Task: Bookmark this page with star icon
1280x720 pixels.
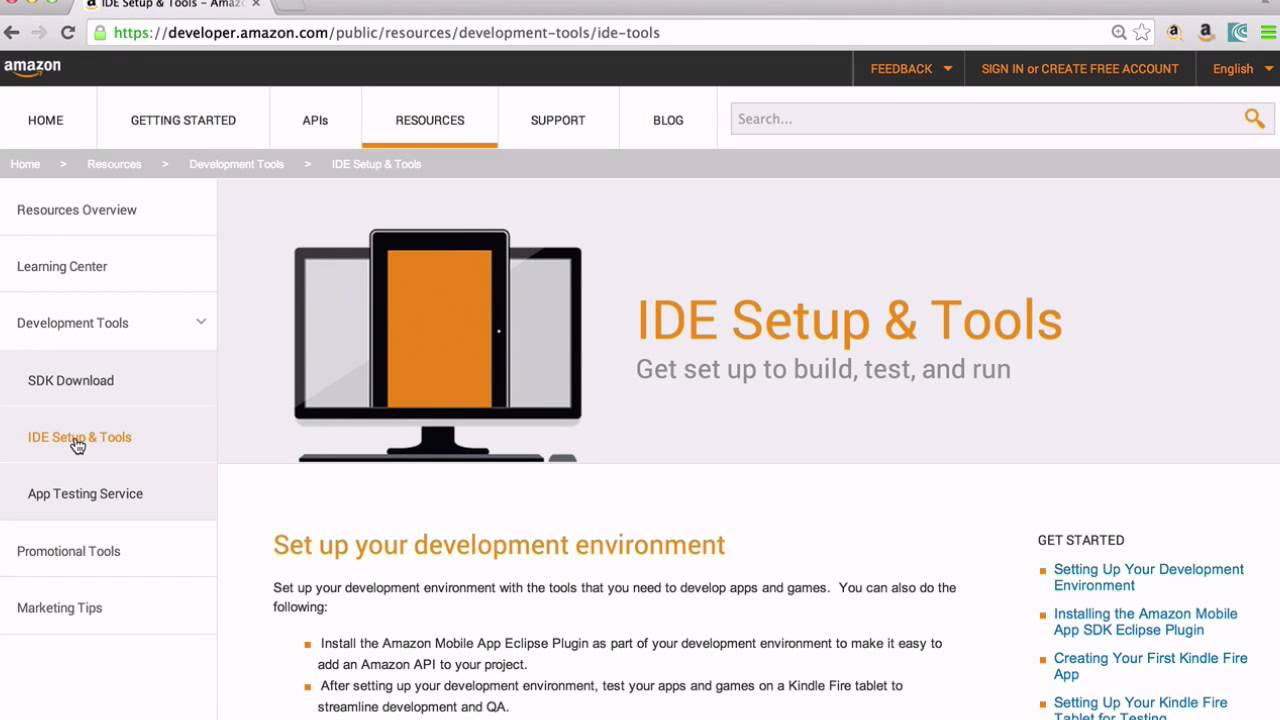Action: 1142,32
